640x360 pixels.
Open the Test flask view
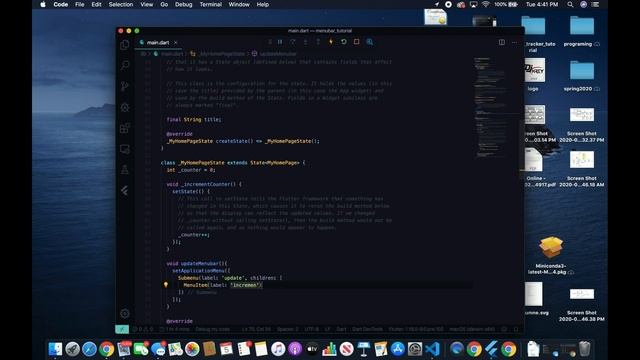click(x=125, y=170)
